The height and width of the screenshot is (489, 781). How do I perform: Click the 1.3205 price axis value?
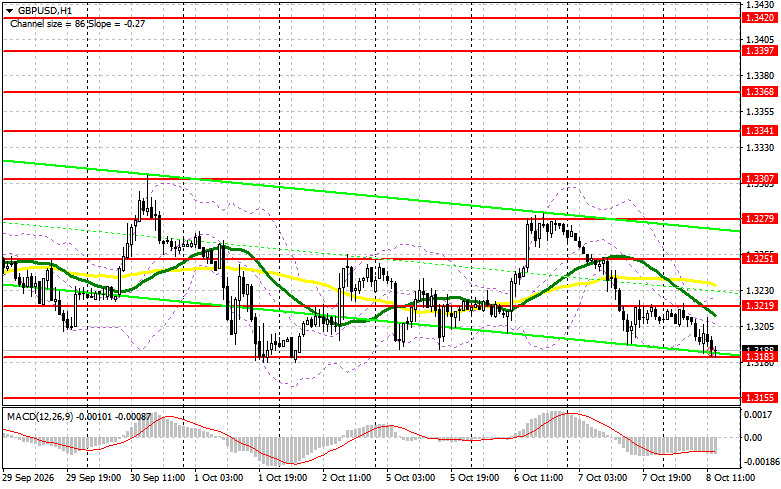[x=760, y=327]
